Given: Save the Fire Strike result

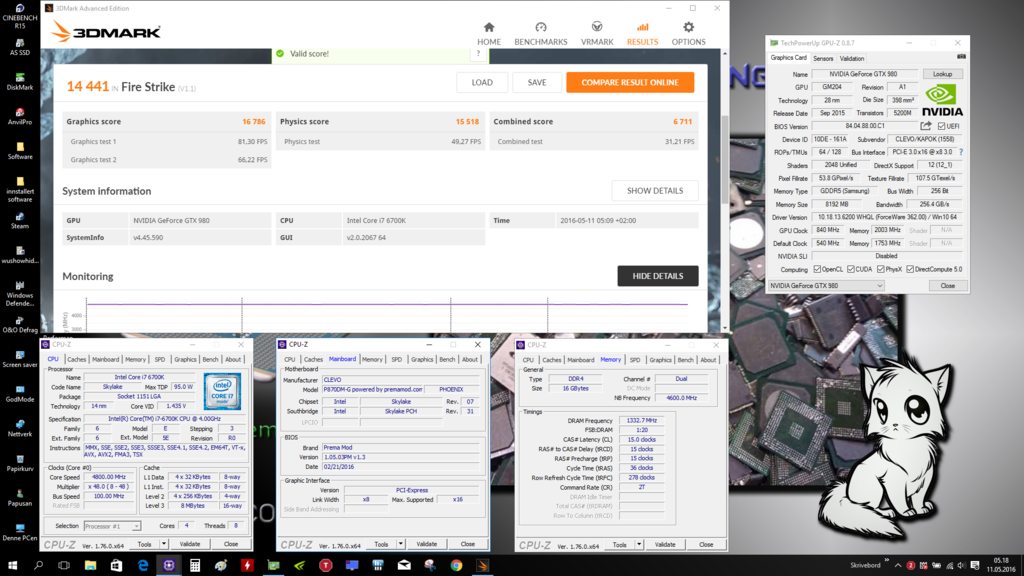Looking at the screenshot, I should 537,82.
